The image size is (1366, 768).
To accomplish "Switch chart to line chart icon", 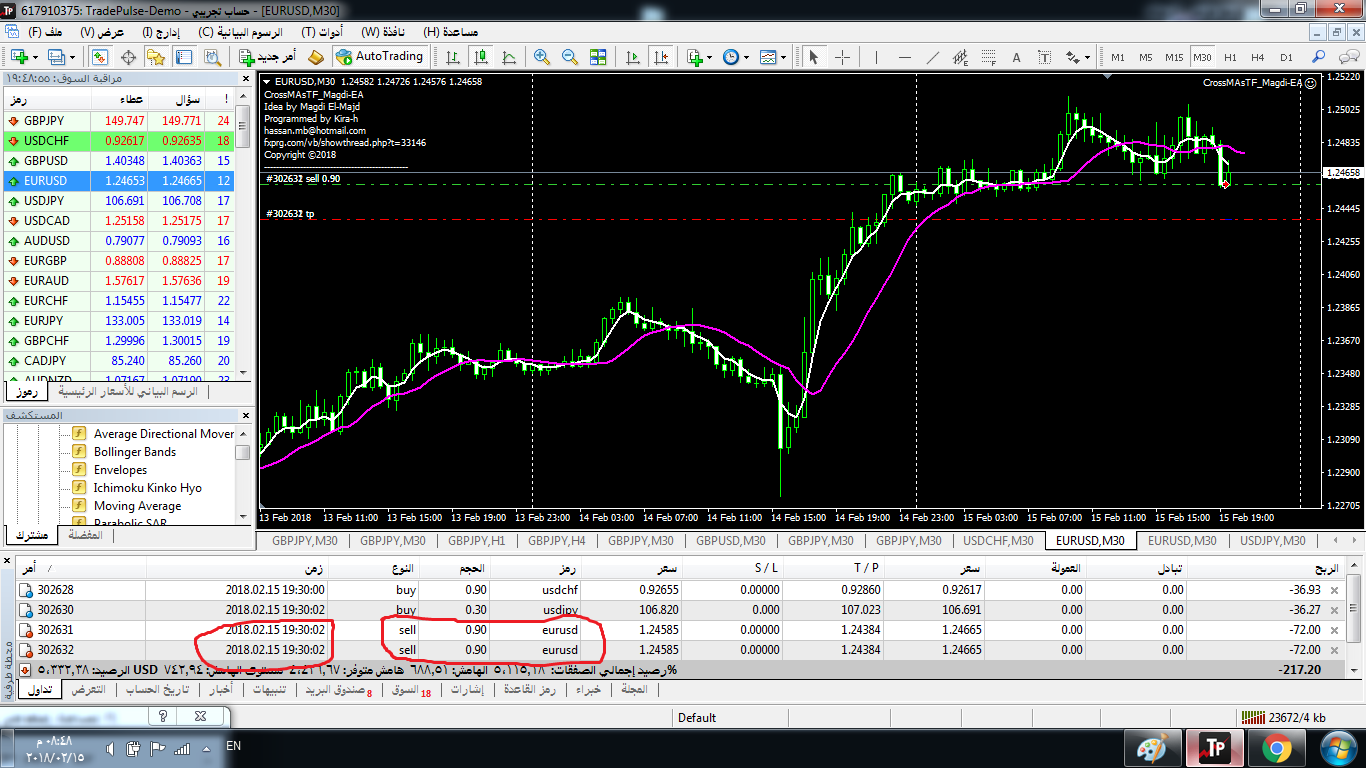I will coord(509,57).
